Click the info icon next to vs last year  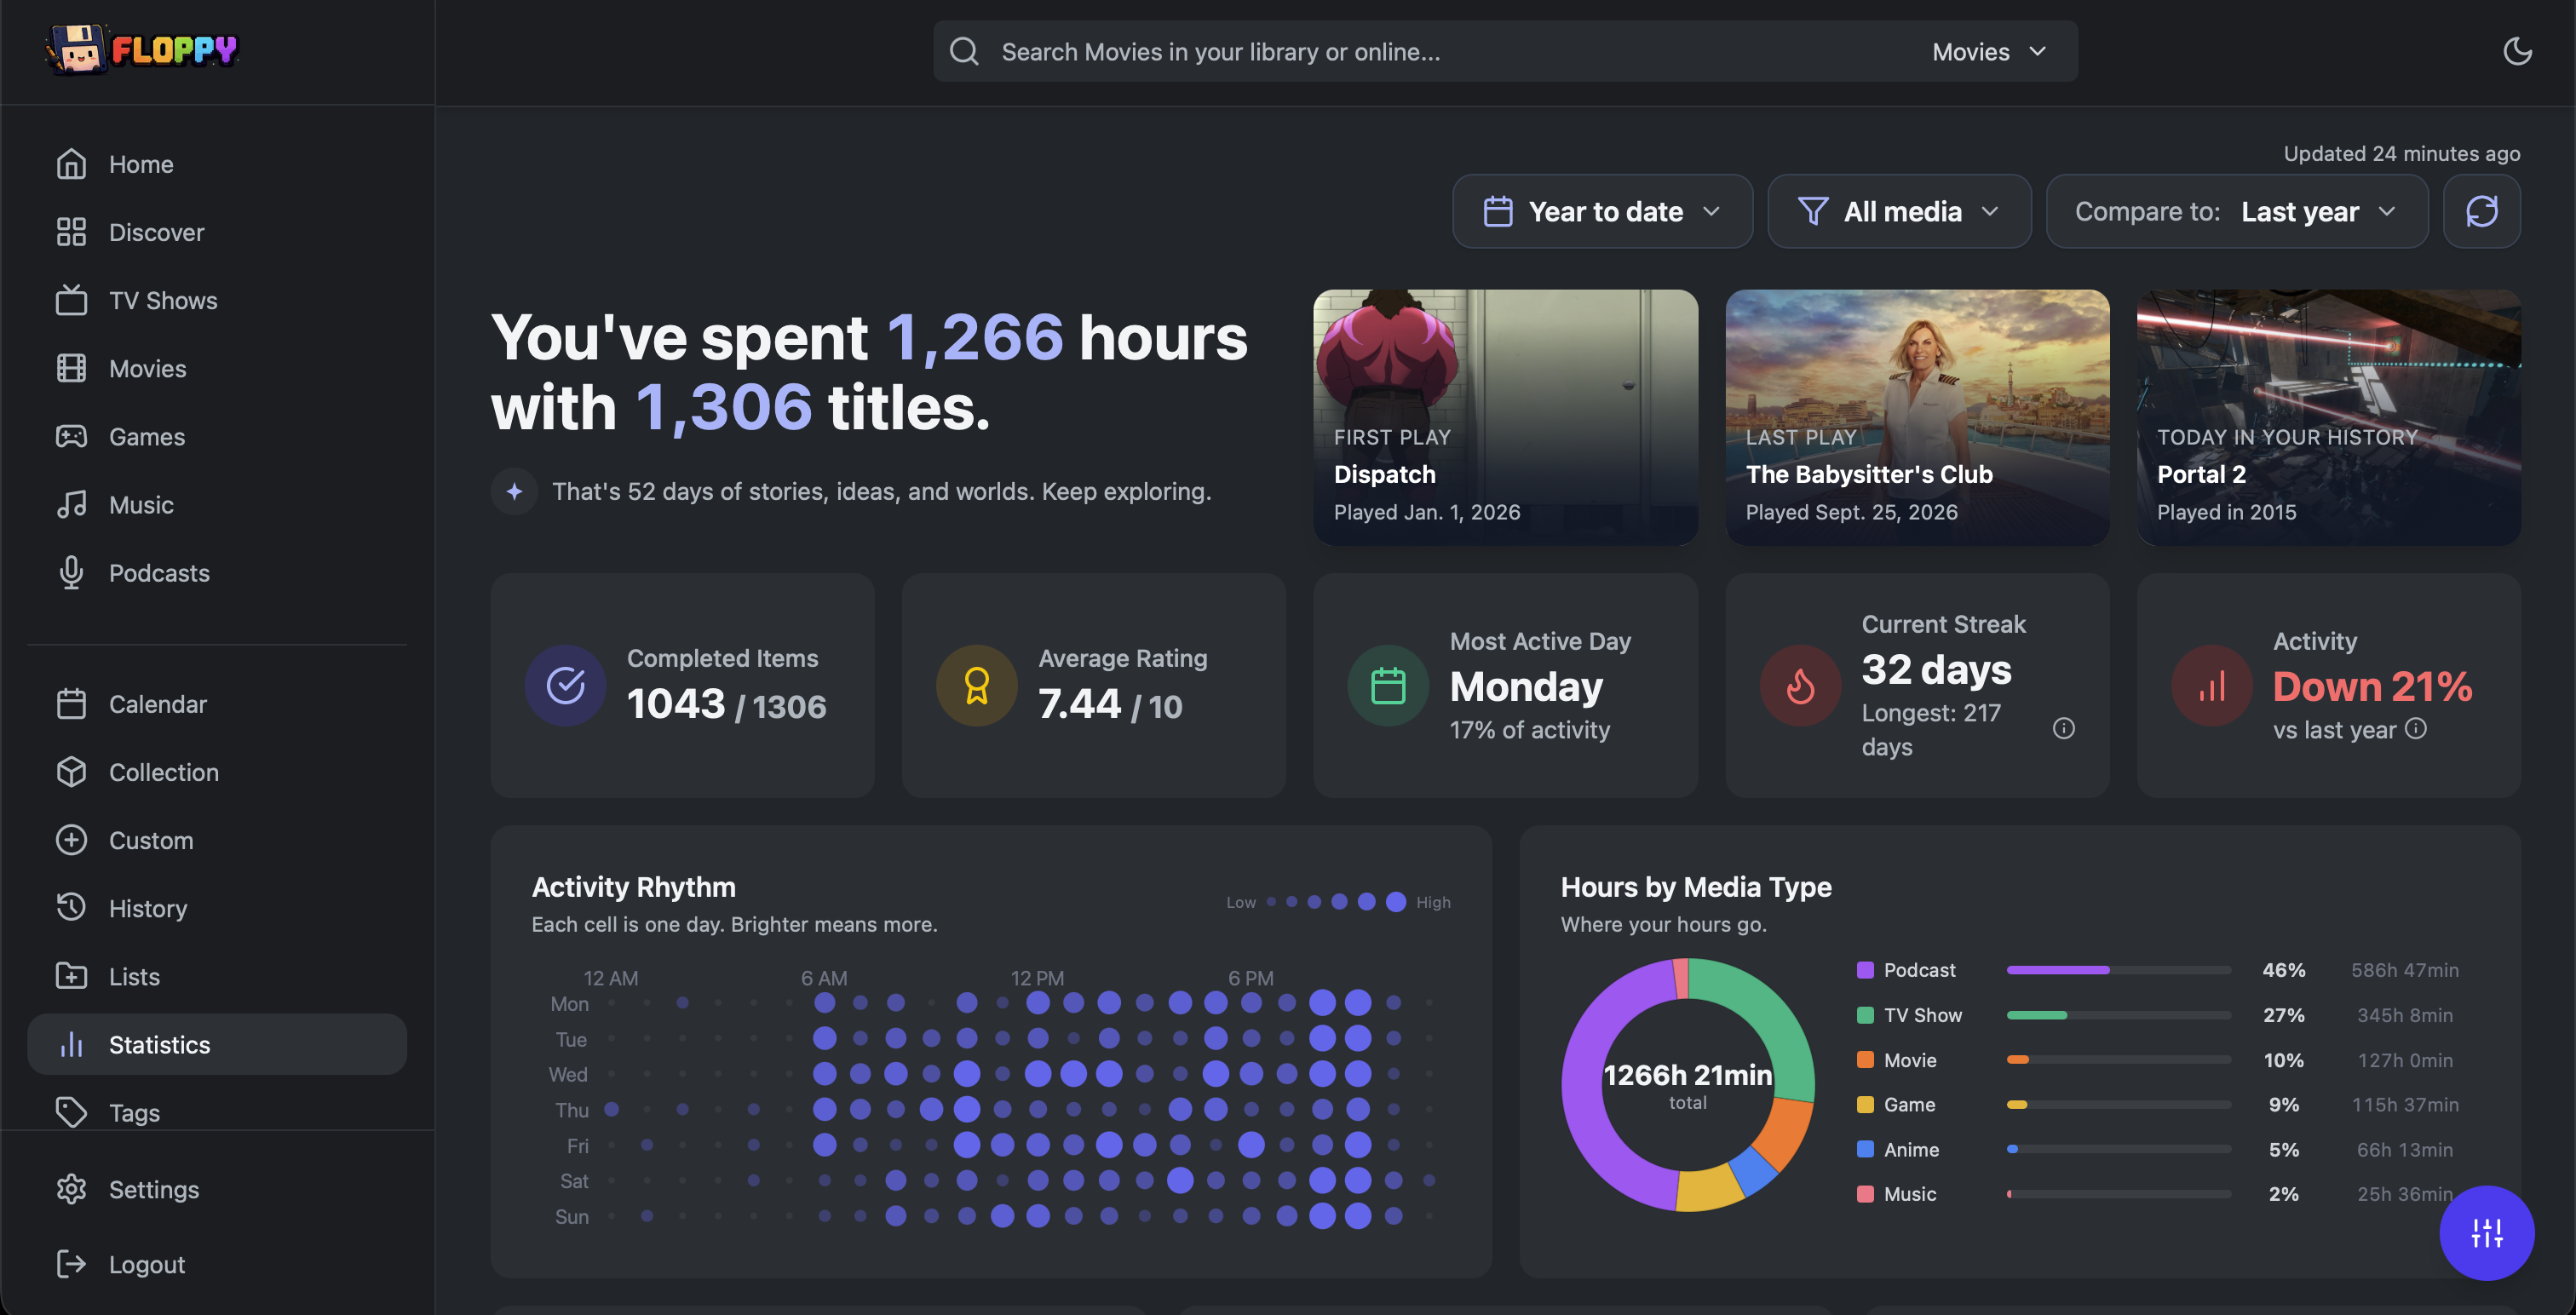pos(2415,728)
